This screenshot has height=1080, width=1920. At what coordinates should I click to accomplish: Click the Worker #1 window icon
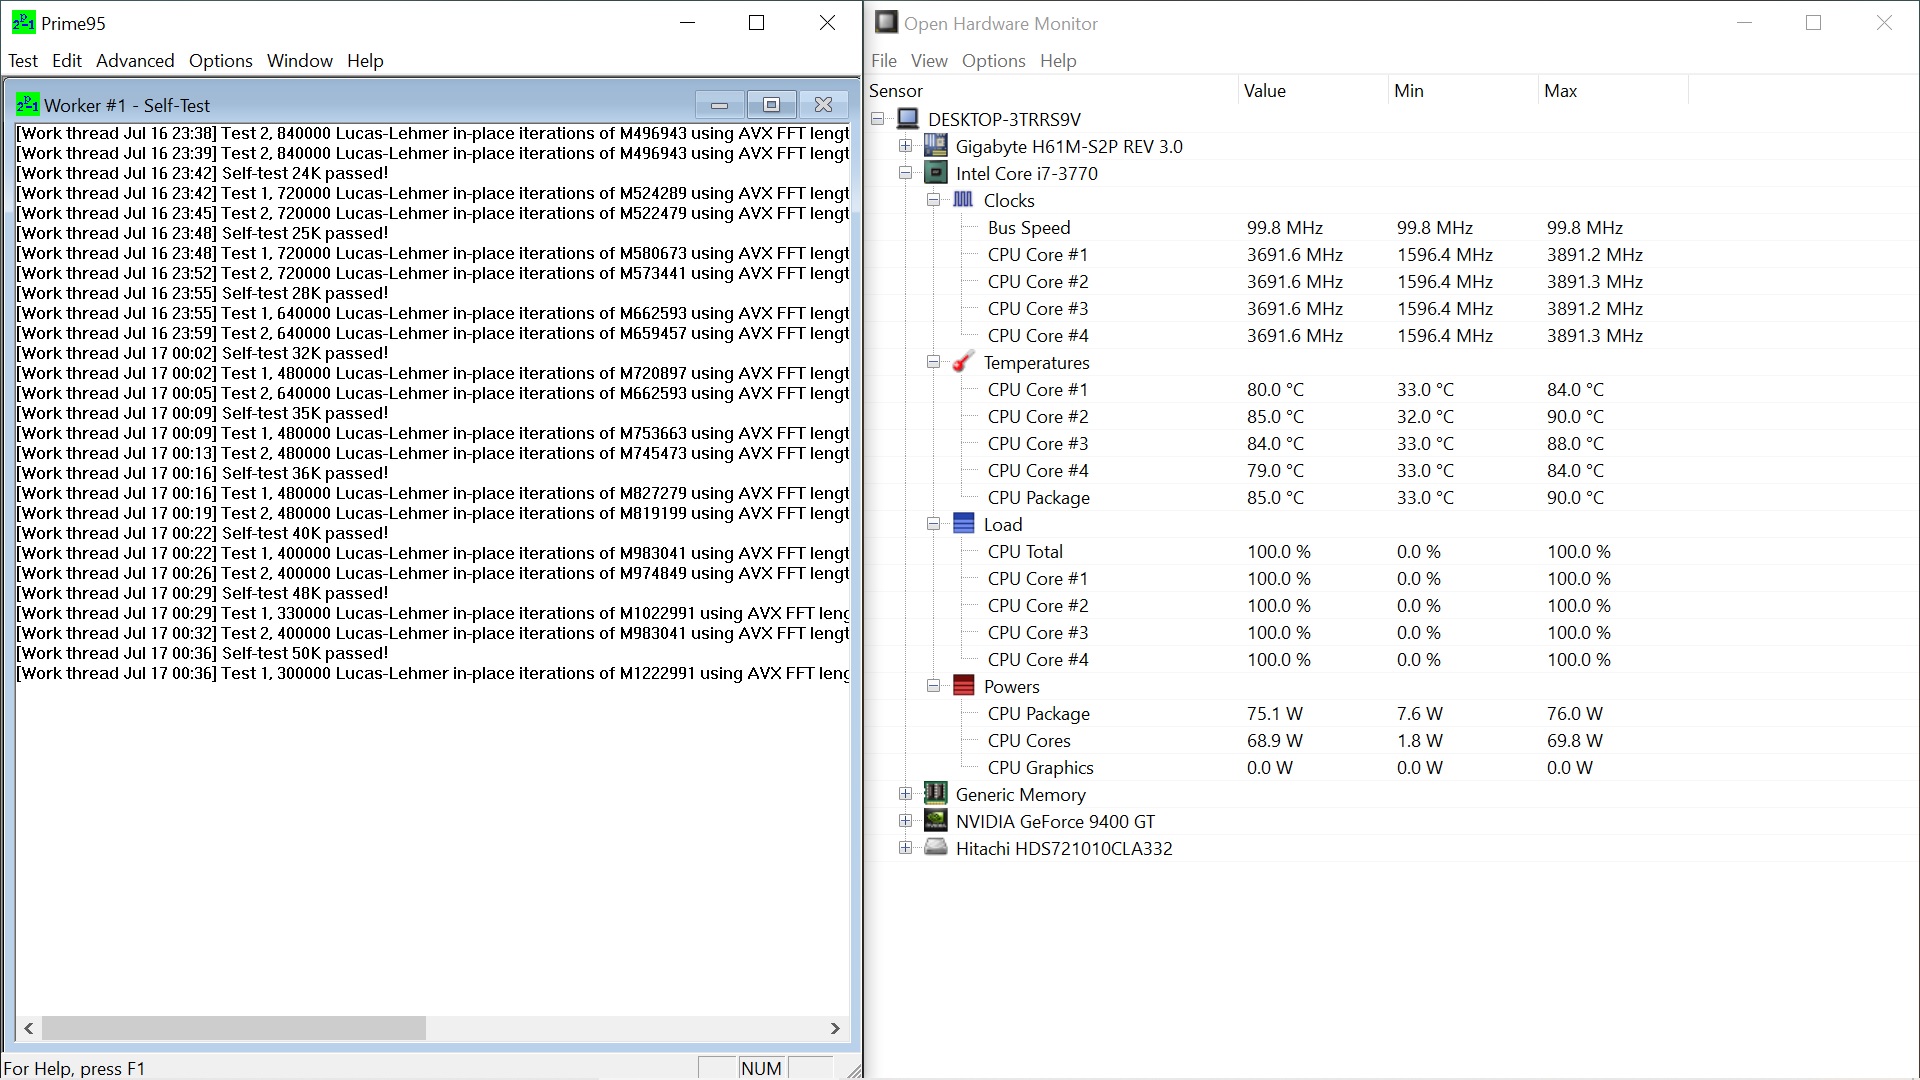(28, 104)
